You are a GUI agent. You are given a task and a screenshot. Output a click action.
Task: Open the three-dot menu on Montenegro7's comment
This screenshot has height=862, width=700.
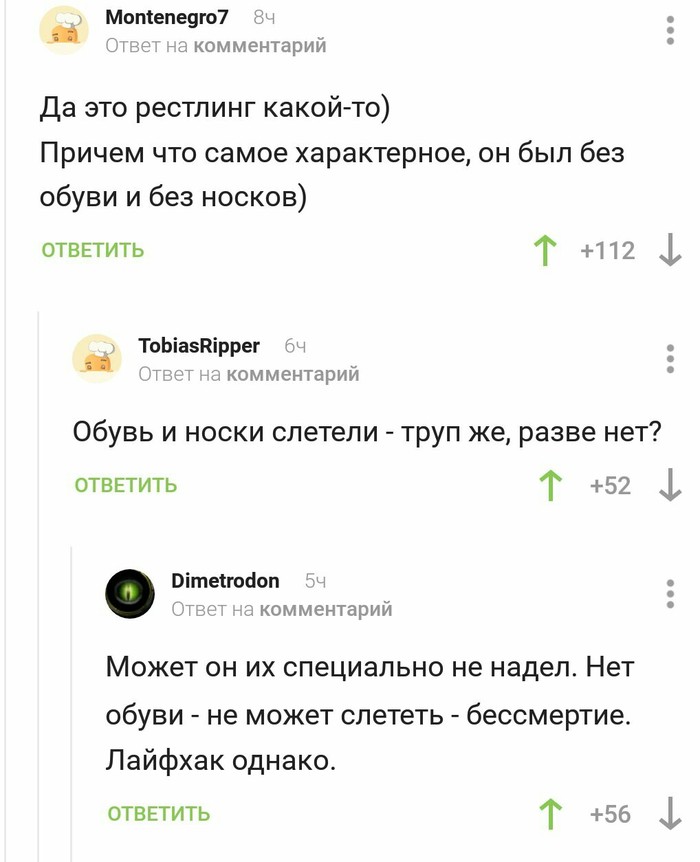[x=668, y=28]
